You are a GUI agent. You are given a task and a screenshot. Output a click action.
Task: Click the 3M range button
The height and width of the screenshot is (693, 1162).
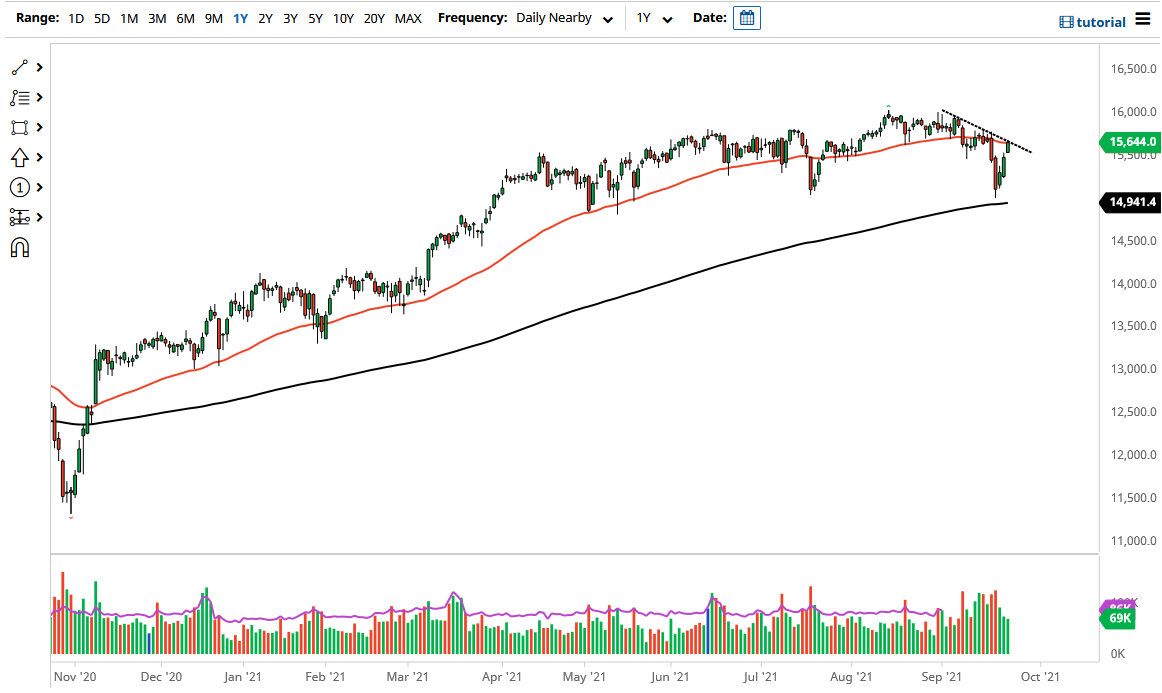coord(156,18)
